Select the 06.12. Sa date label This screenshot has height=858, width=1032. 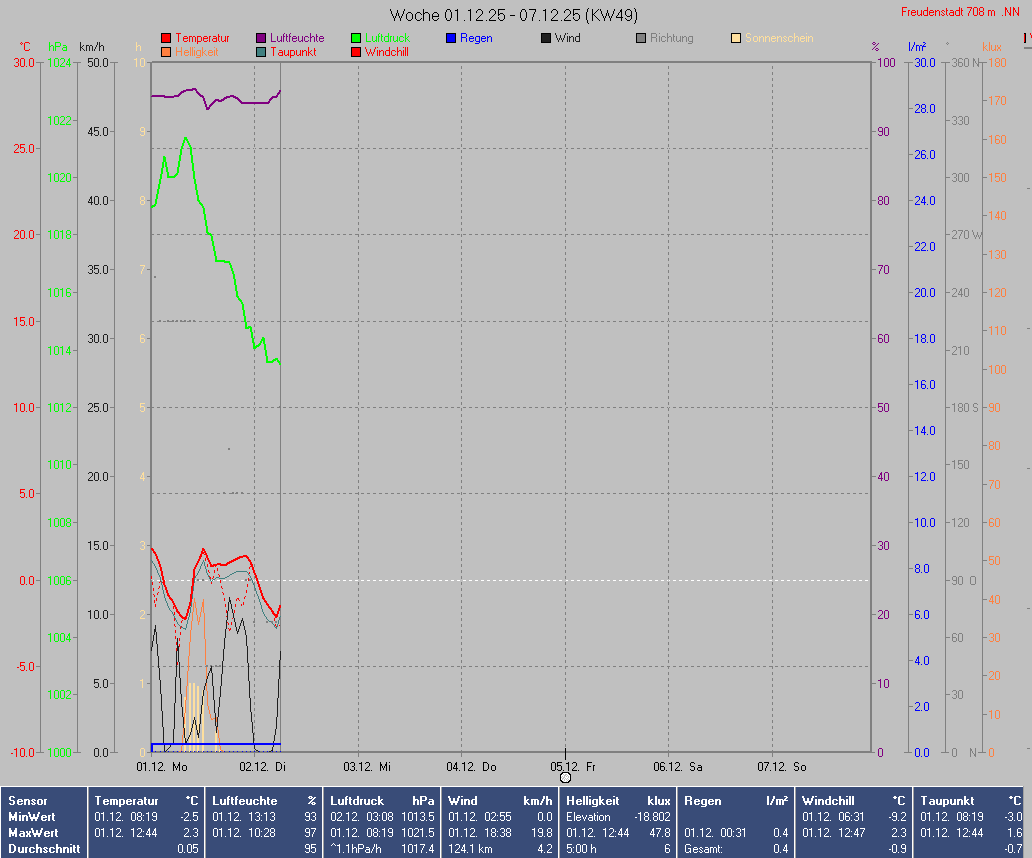[677, 767]
